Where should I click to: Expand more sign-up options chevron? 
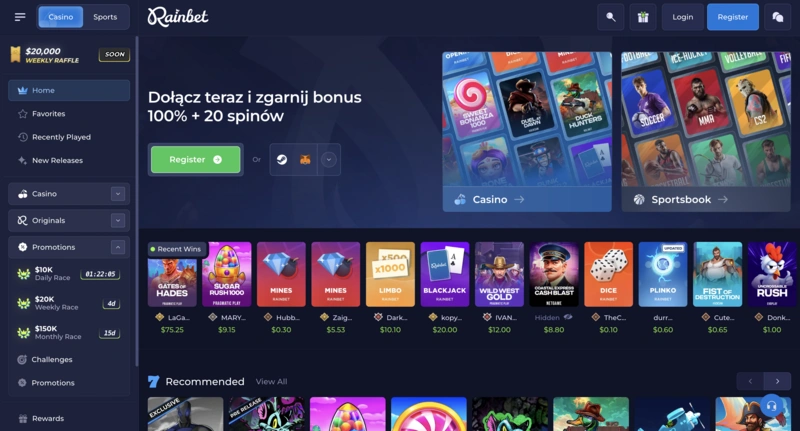[329, 160]
